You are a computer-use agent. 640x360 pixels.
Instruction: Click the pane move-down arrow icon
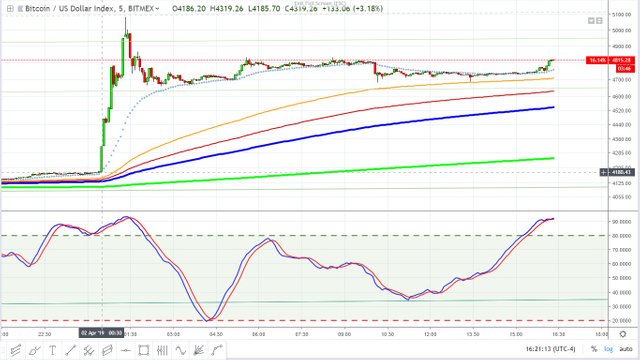point(591,21)
